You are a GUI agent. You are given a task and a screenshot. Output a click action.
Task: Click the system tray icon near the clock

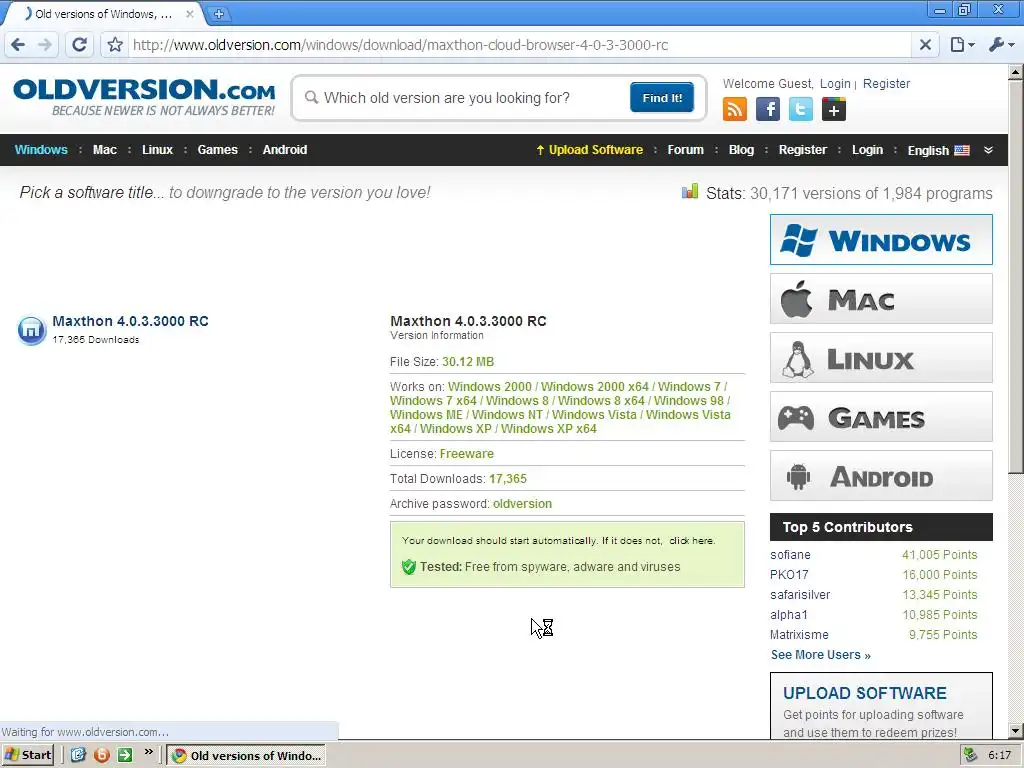(970, 755)
